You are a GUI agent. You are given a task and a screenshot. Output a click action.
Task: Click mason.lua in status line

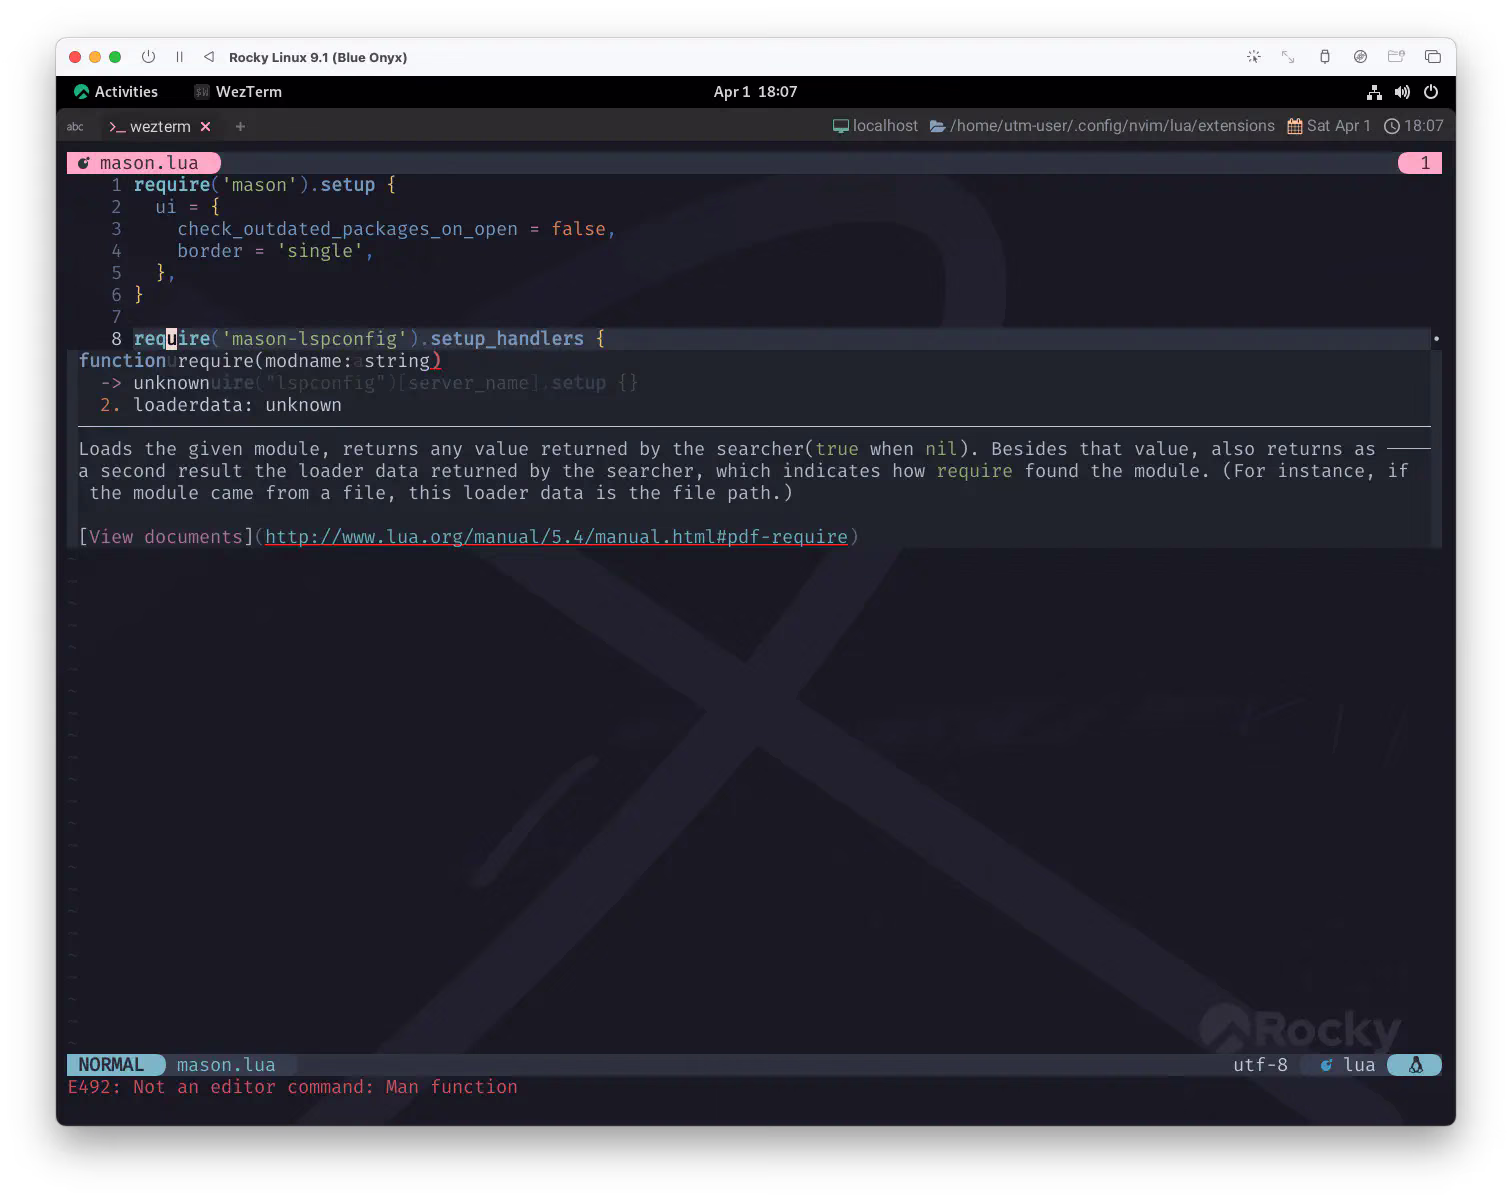[x=226, y=1065]
